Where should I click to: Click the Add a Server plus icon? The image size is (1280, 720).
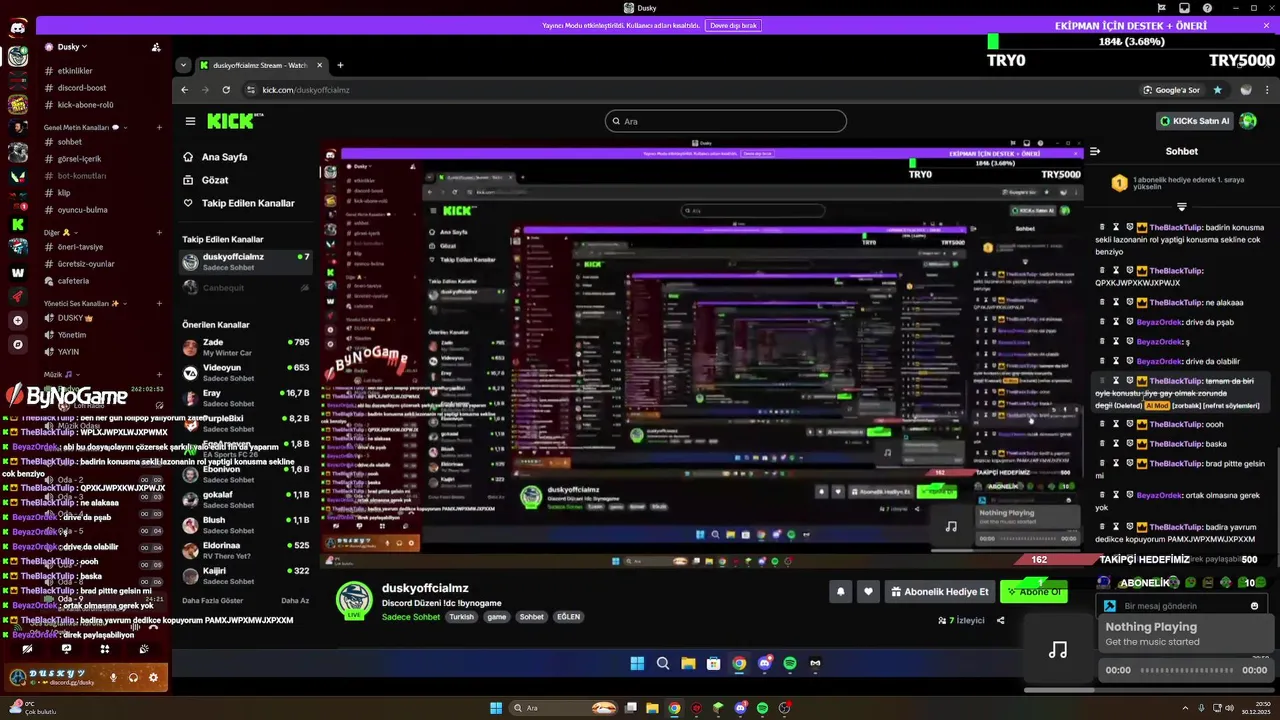coord(18,320)
